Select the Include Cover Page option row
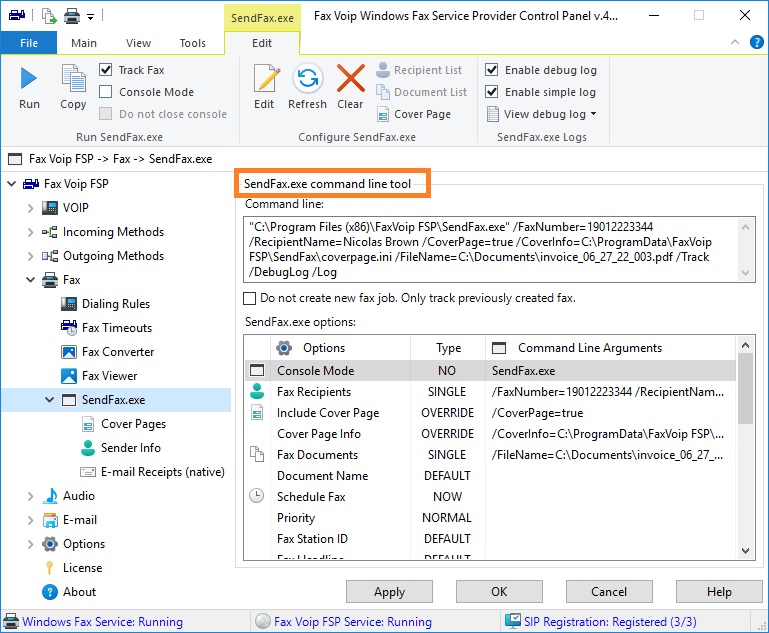769x633 pixels. click(490, 413)
